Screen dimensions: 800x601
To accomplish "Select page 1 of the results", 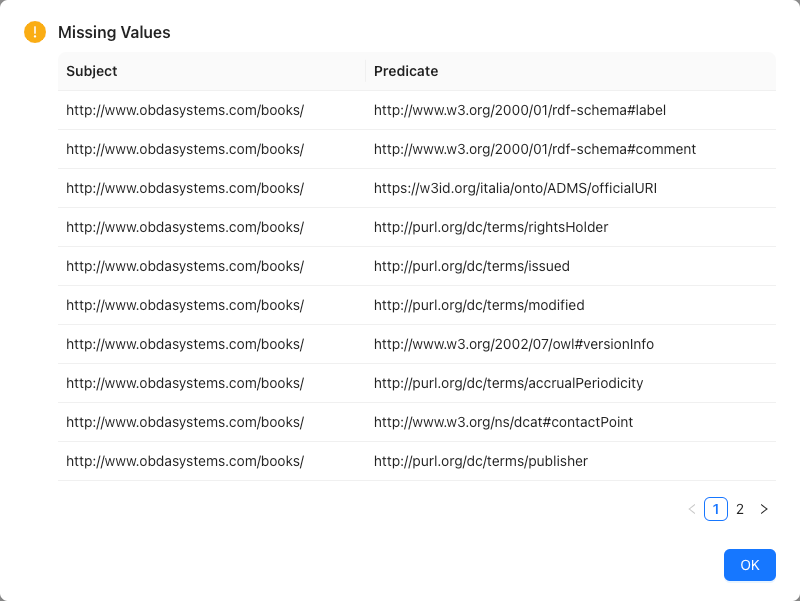I will click(716, 509).
